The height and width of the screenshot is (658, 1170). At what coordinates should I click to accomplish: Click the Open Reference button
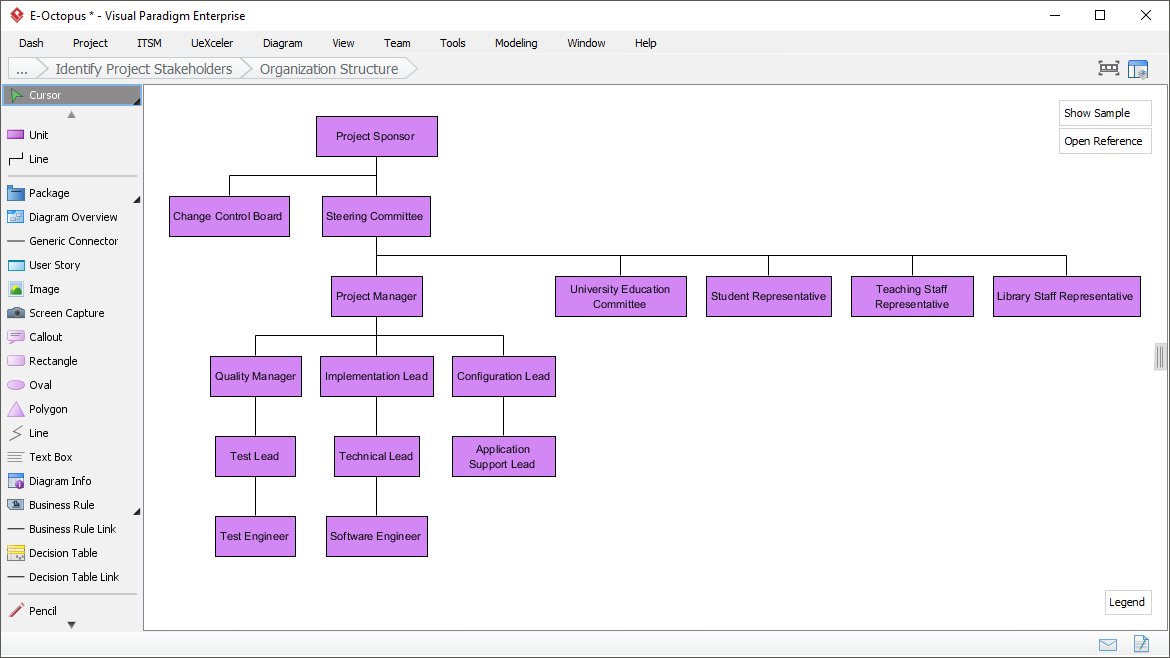[1105, 141]
